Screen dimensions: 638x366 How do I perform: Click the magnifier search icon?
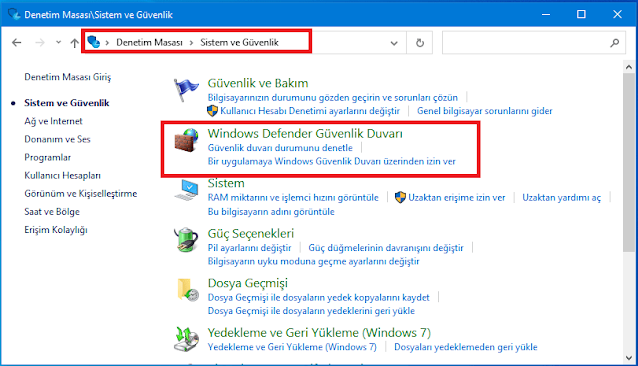[x=615, y=42]
